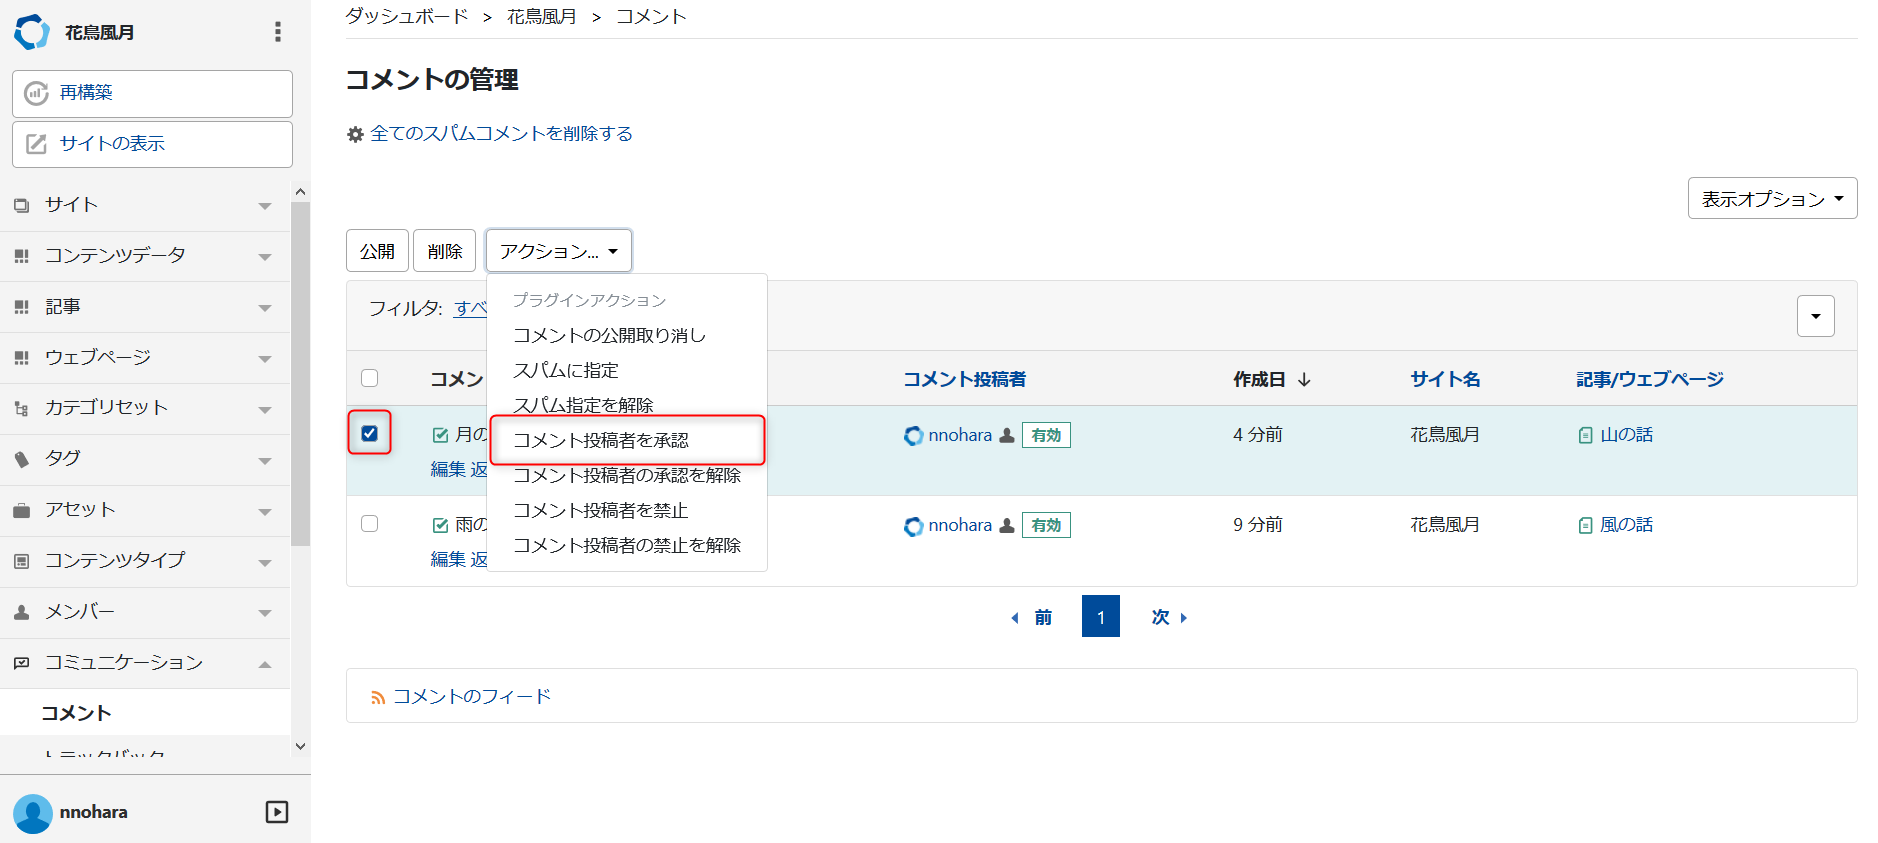
Task: Sort by サイト名 column header
Action: click(x=1445, y=379)
